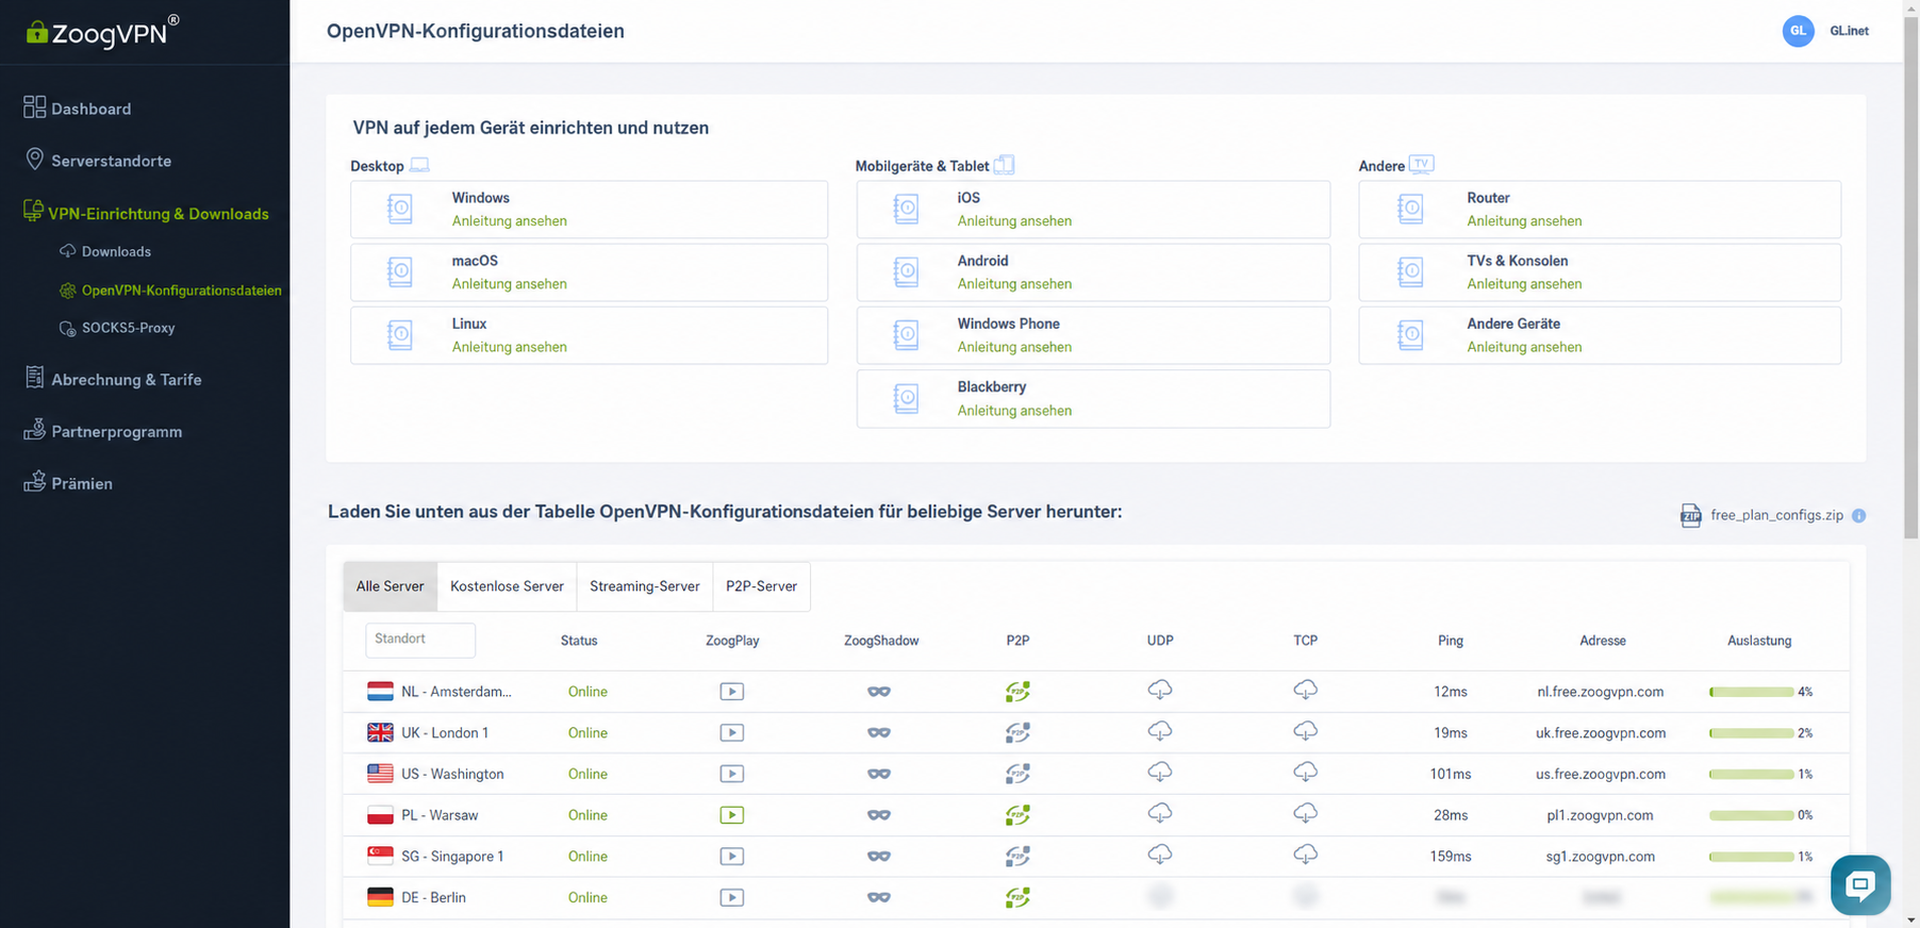Click the Android guide book icon
This screenshot has height=928, width=1920.
coord(906,272)
